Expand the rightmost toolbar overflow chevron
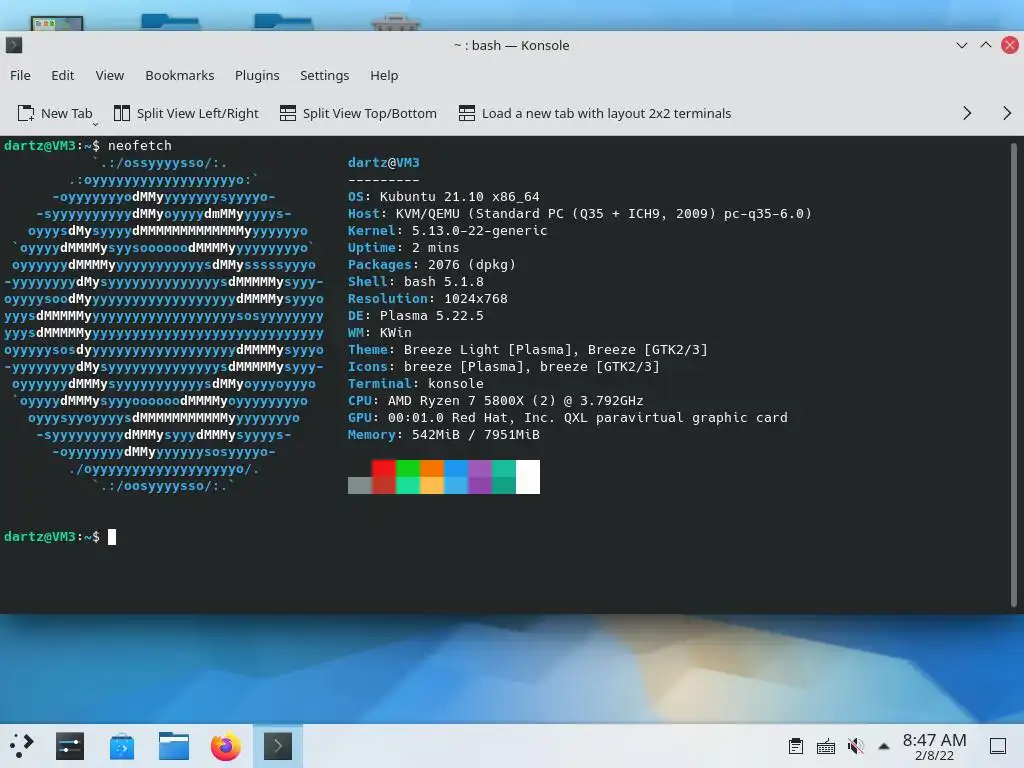The width and height of the screenshot is (1024, 768). tap(1007, 113)
